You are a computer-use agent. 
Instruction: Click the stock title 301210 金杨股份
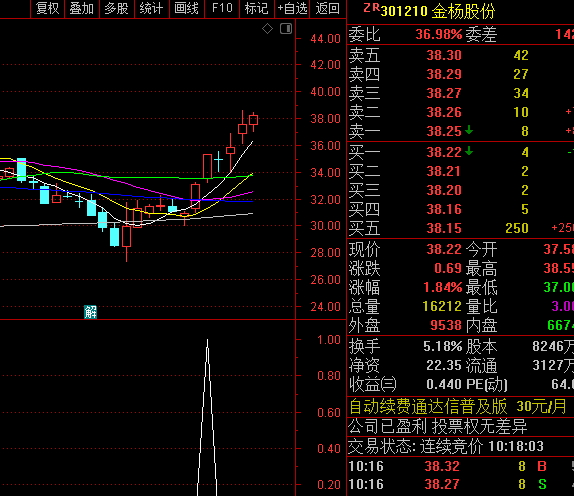[x=438, y=11]
